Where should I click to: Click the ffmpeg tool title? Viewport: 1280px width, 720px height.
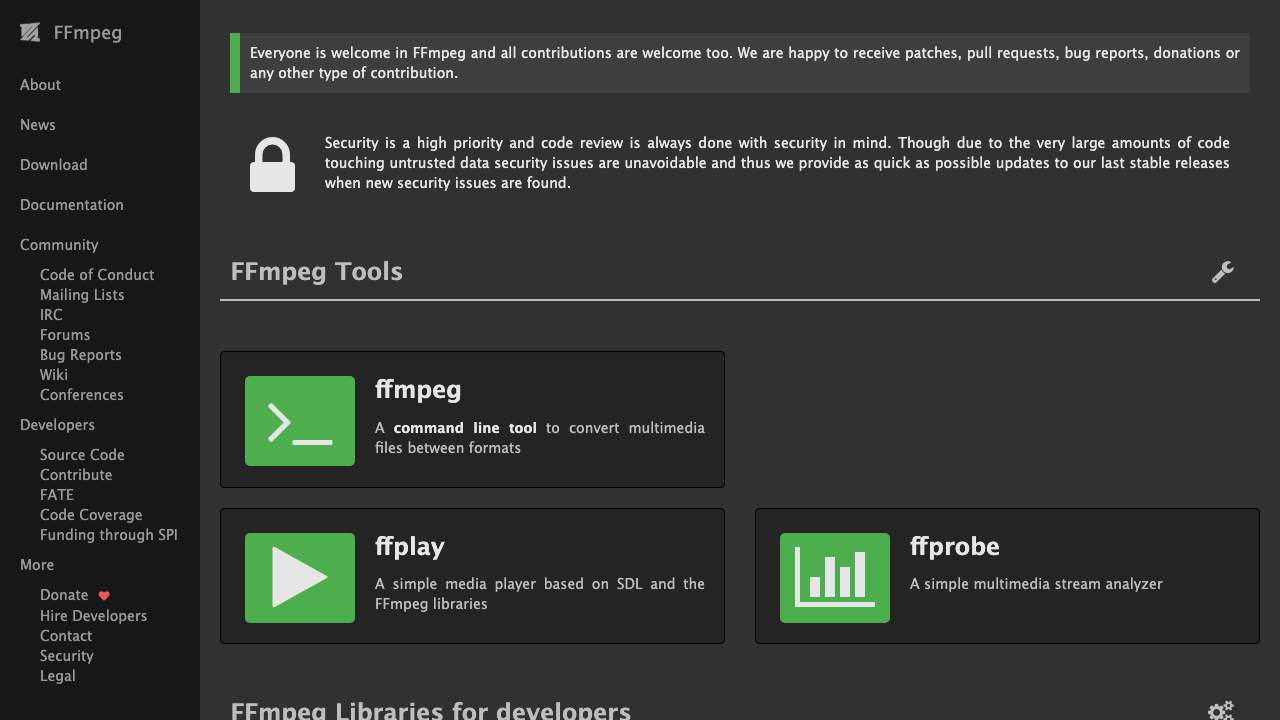(418, 389)
